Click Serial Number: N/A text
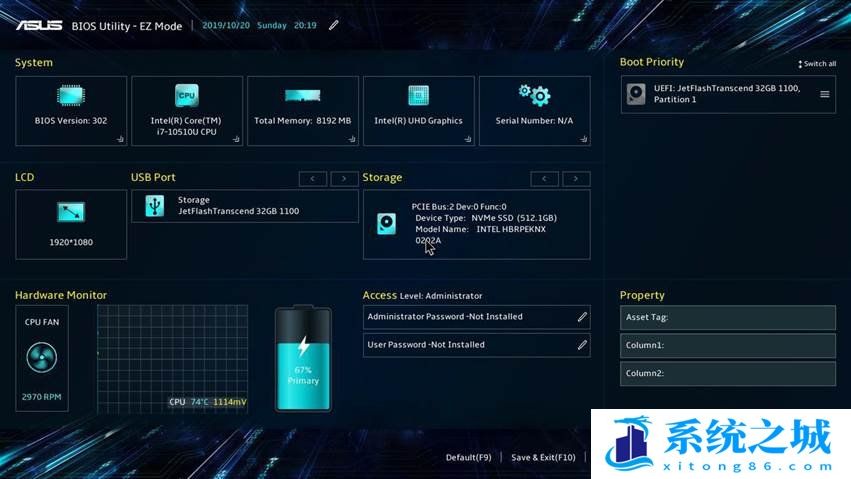This screenshot has height=479, width=851. coord(534,121)
